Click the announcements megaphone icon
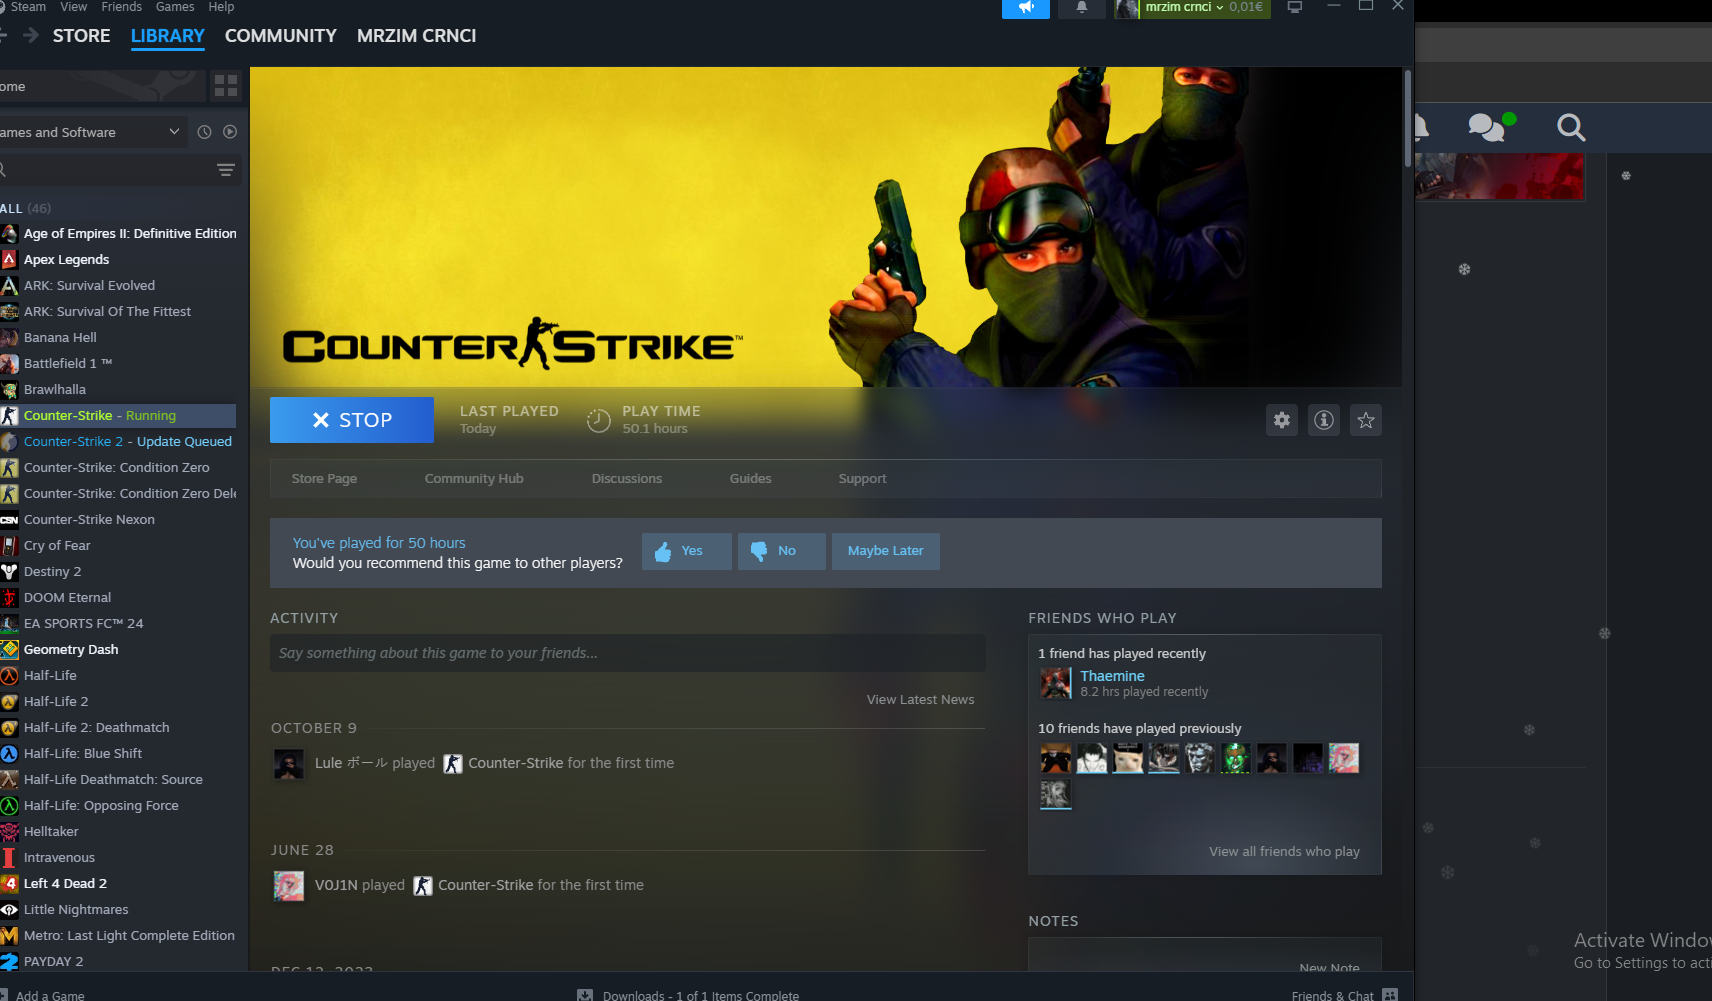 coord(1025,8)
